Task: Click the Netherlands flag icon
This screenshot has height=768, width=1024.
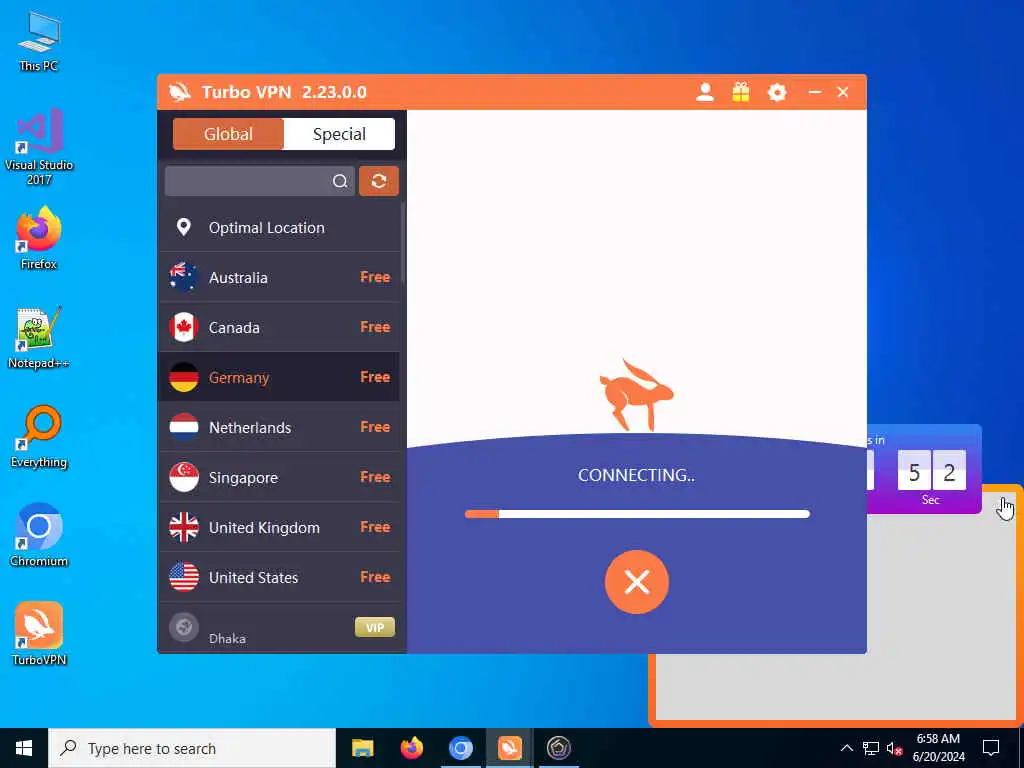Action: click(184, 427)
